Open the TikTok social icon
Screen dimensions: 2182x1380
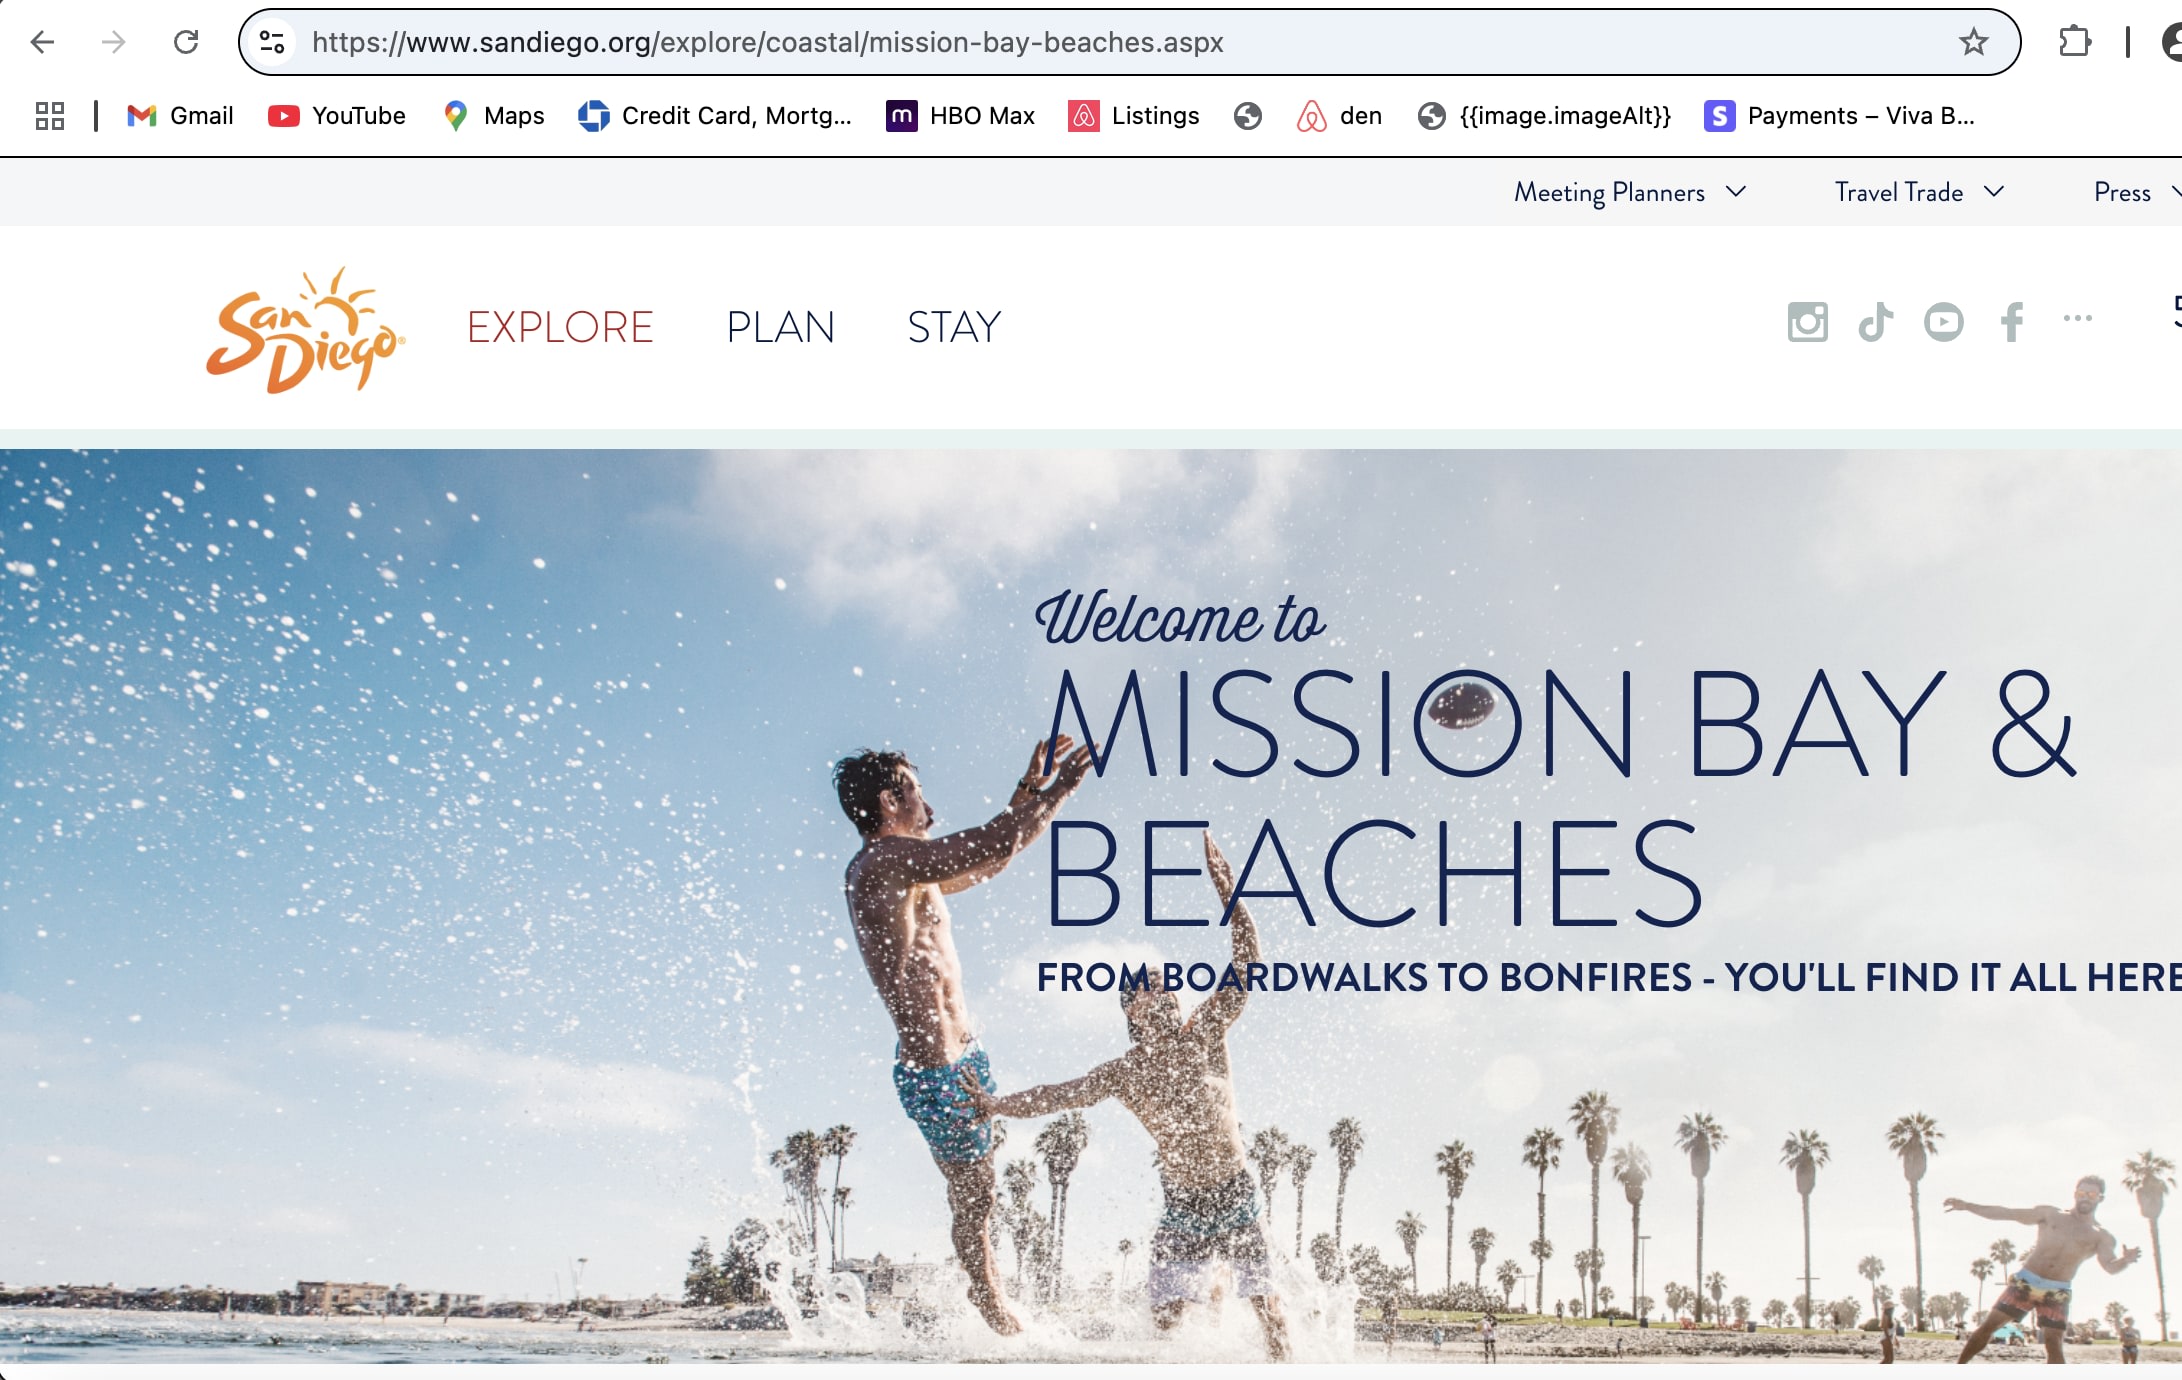point(1875,322)
